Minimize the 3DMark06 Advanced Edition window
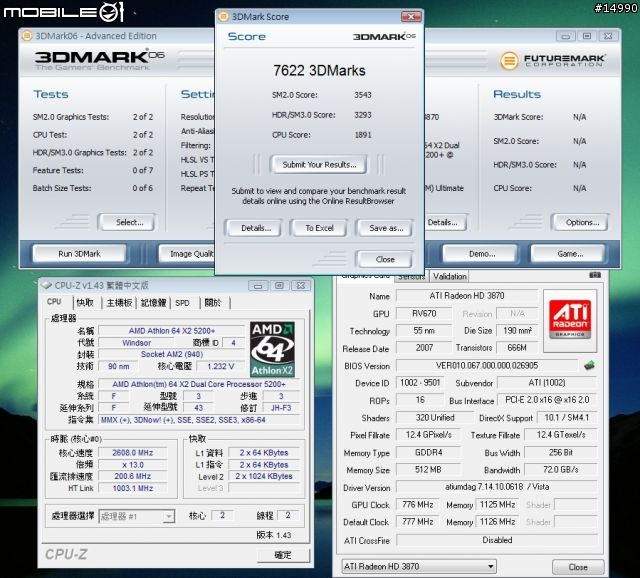This screenshot has width=640, height=578. (x=565, y=36)
